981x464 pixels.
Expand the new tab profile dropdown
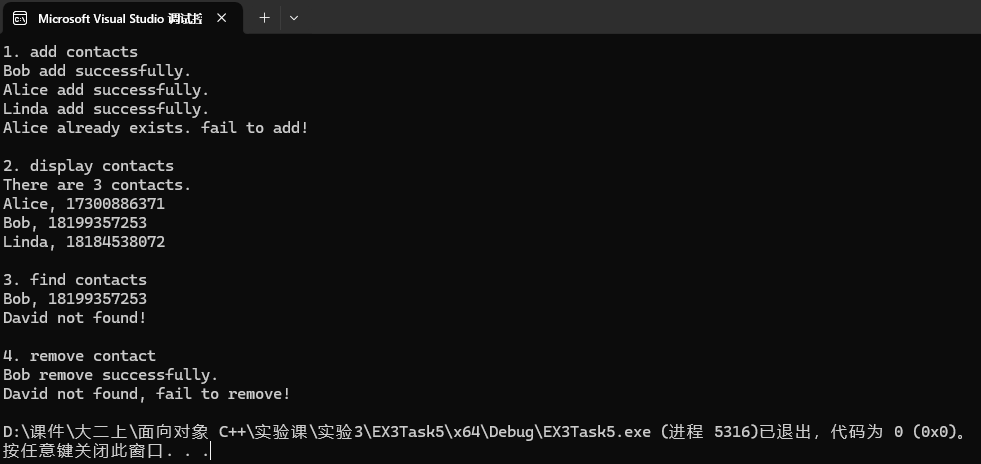(x=293, y=18)
